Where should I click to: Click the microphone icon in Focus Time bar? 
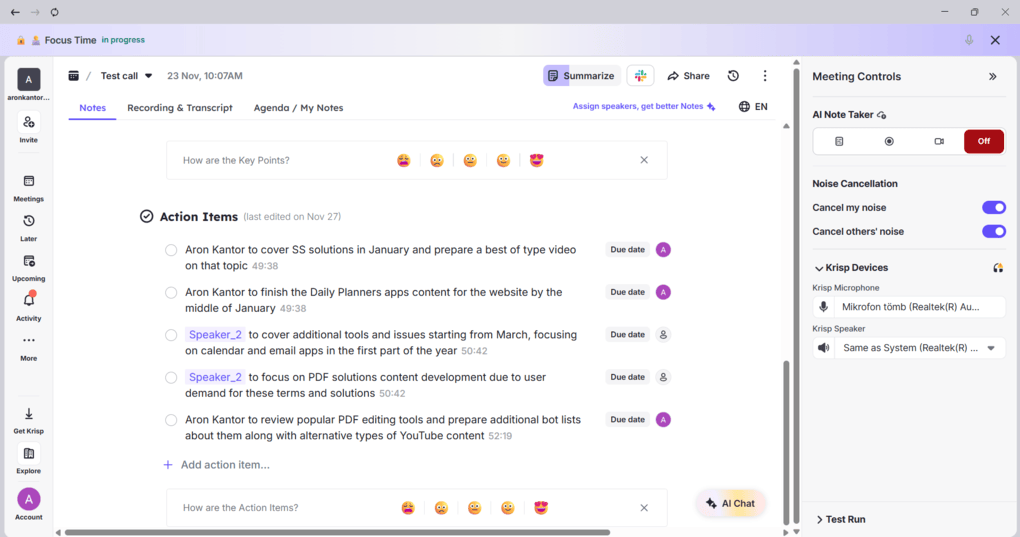969,40
